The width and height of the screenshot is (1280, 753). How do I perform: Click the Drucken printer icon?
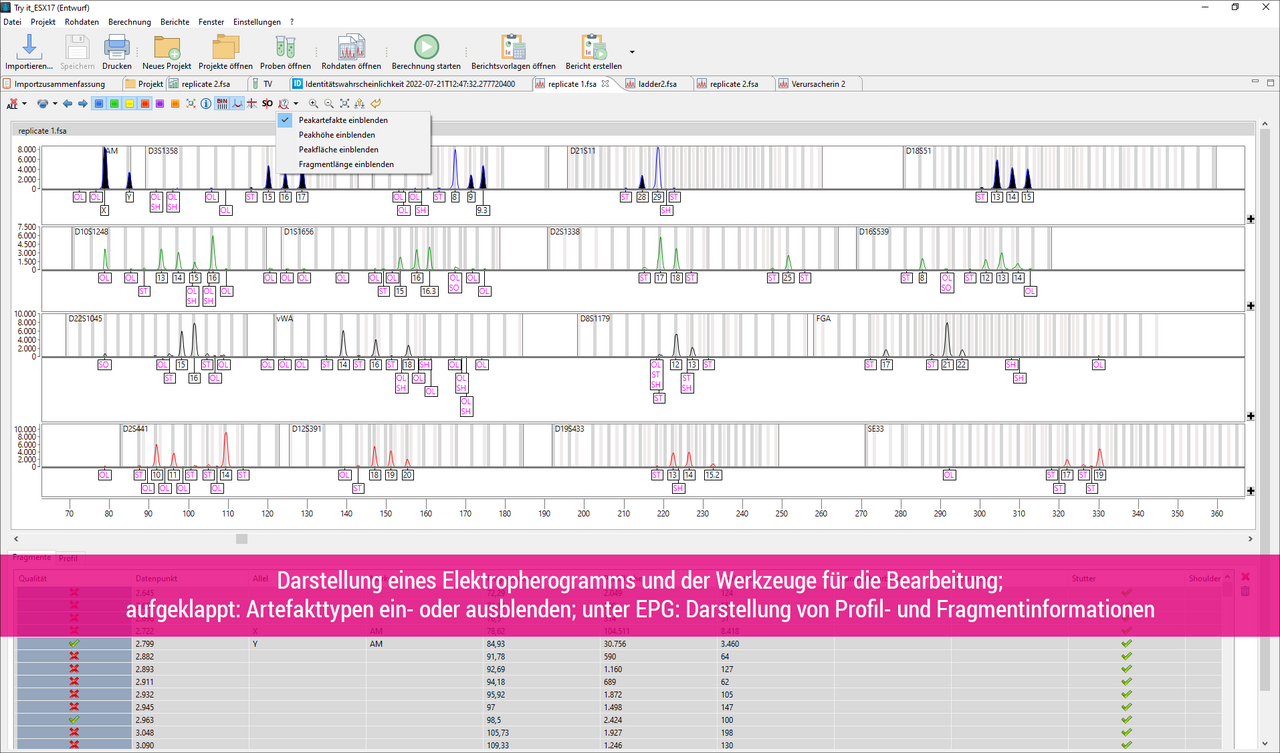(117, 46)
